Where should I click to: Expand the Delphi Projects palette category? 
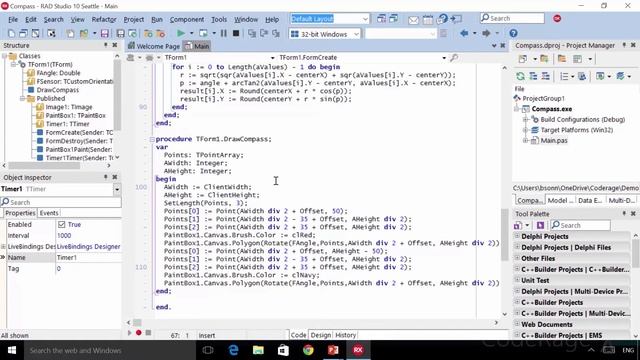517,236
